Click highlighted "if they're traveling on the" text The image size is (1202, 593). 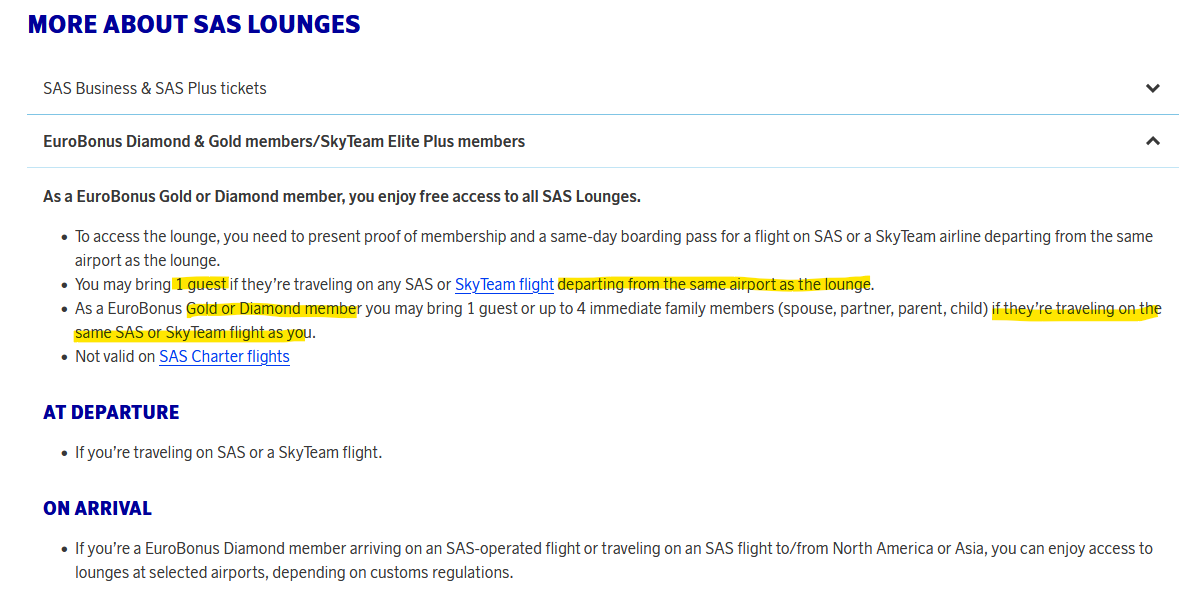[1075, 308]
